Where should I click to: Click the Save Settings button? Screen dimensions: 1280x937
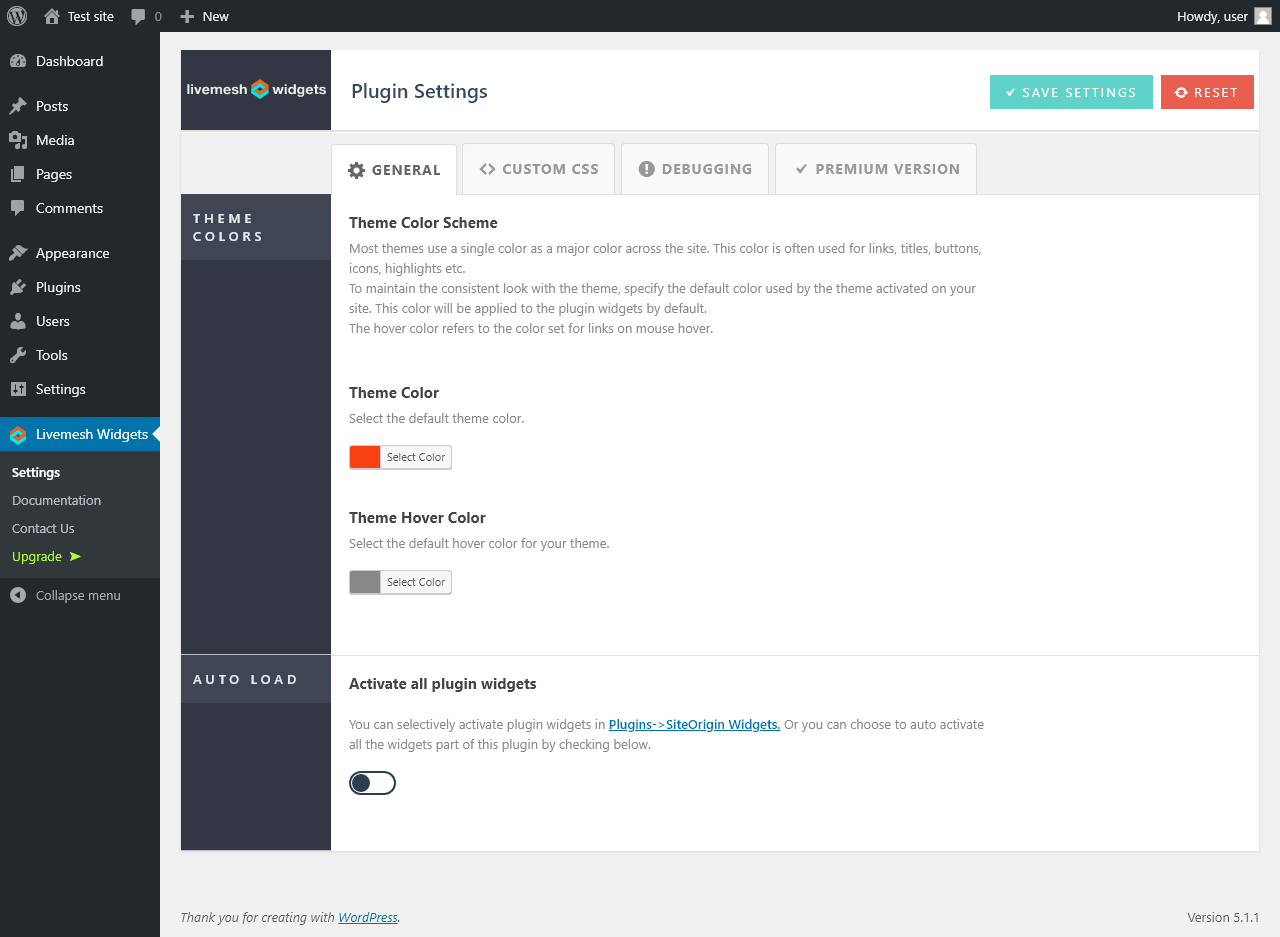point(1071,92)
